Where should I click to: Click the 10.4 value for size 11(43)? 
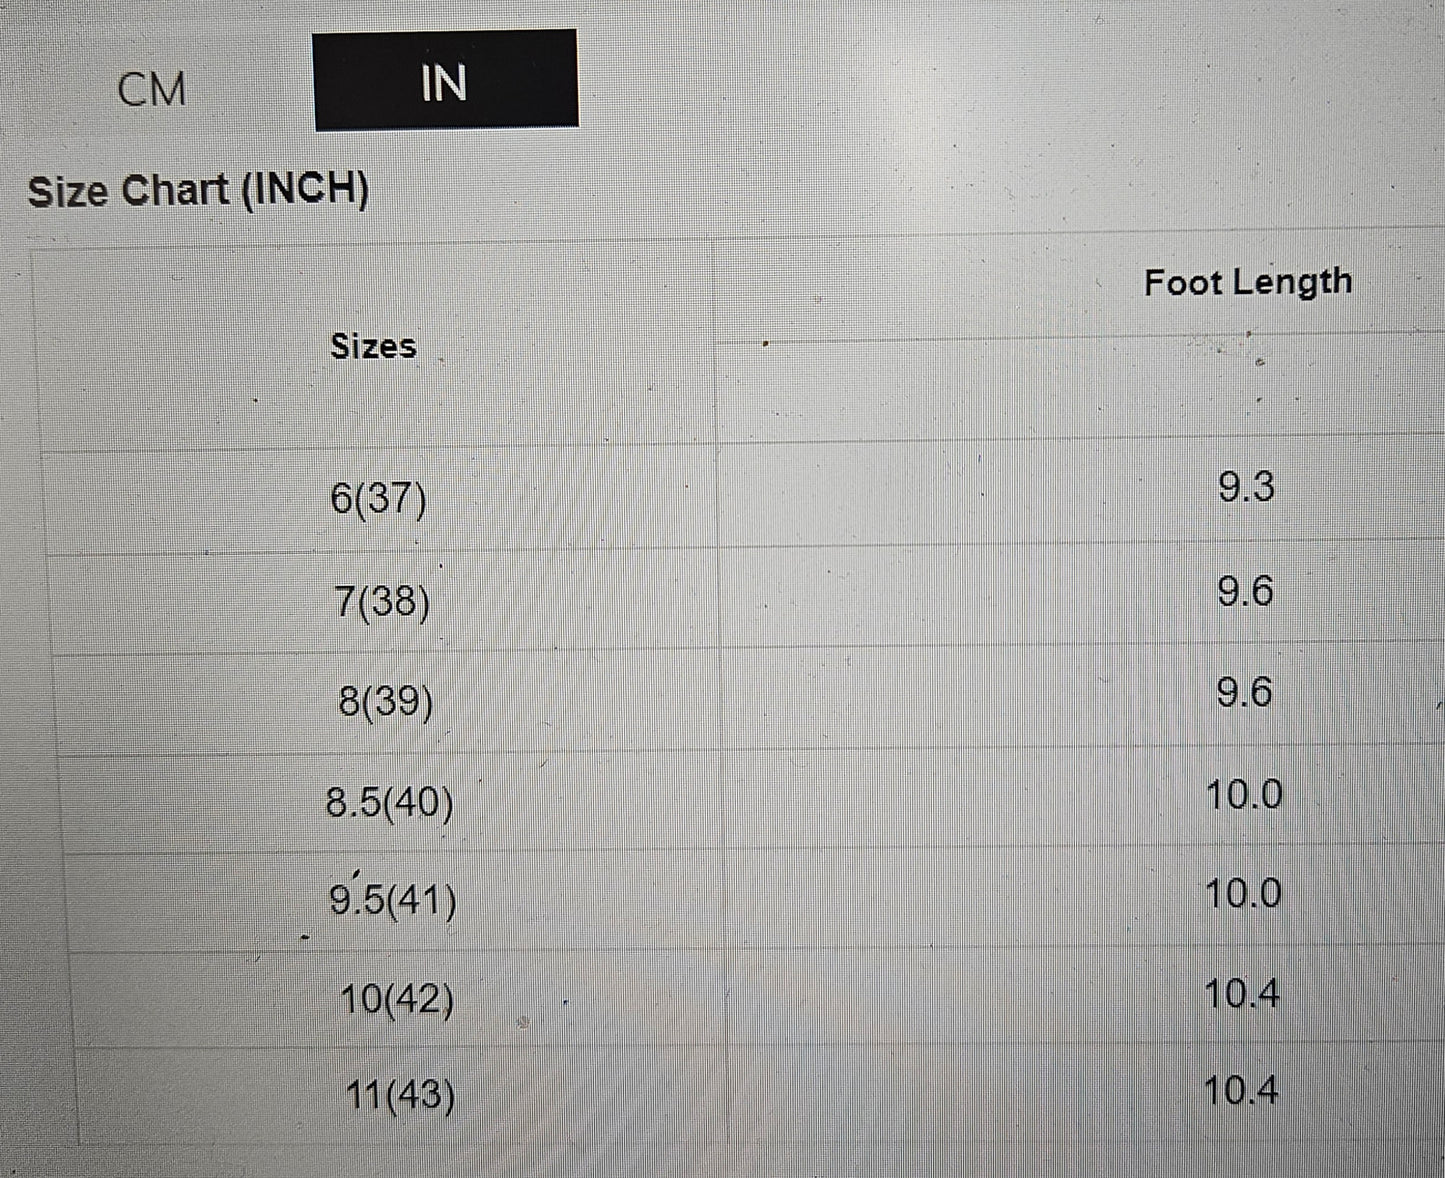coord(1240,1090)
